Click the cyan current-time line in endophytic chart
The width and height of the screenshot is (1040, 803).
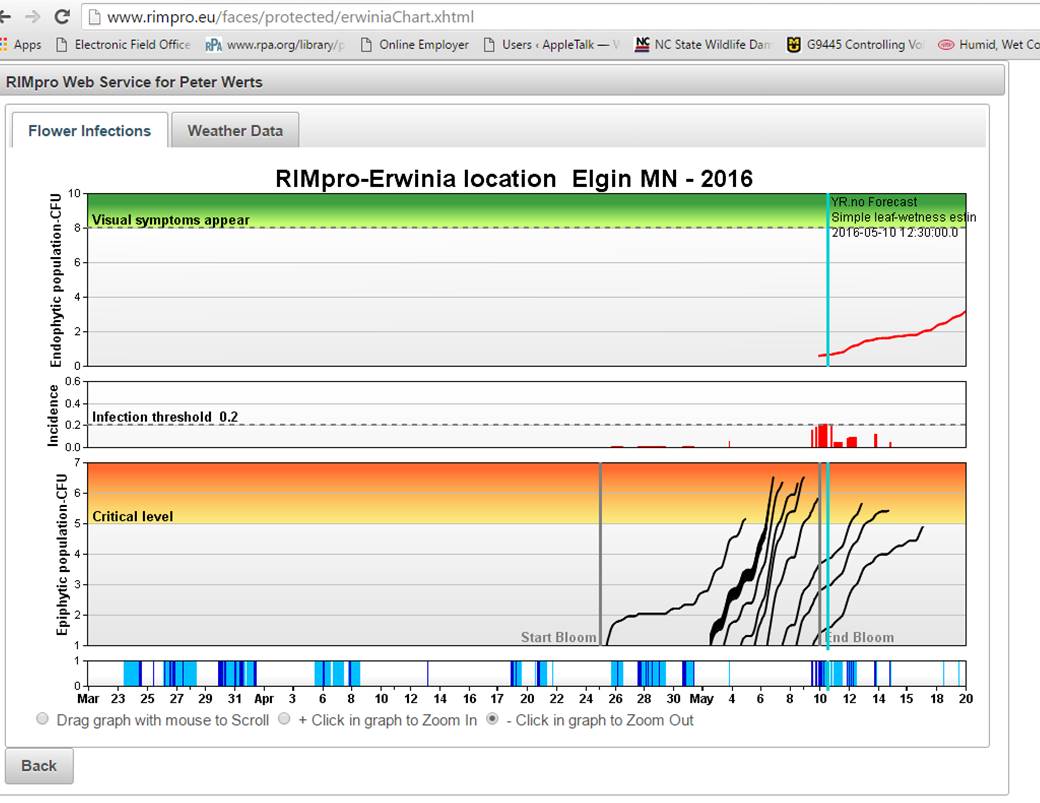click(x=828, y=290)
